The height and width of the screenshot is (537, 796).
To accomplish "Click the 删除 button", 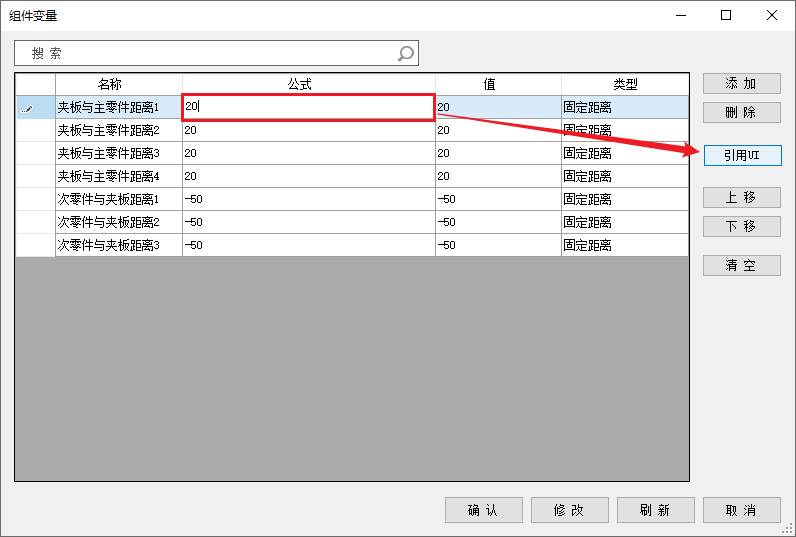I will tap(742, 112).
